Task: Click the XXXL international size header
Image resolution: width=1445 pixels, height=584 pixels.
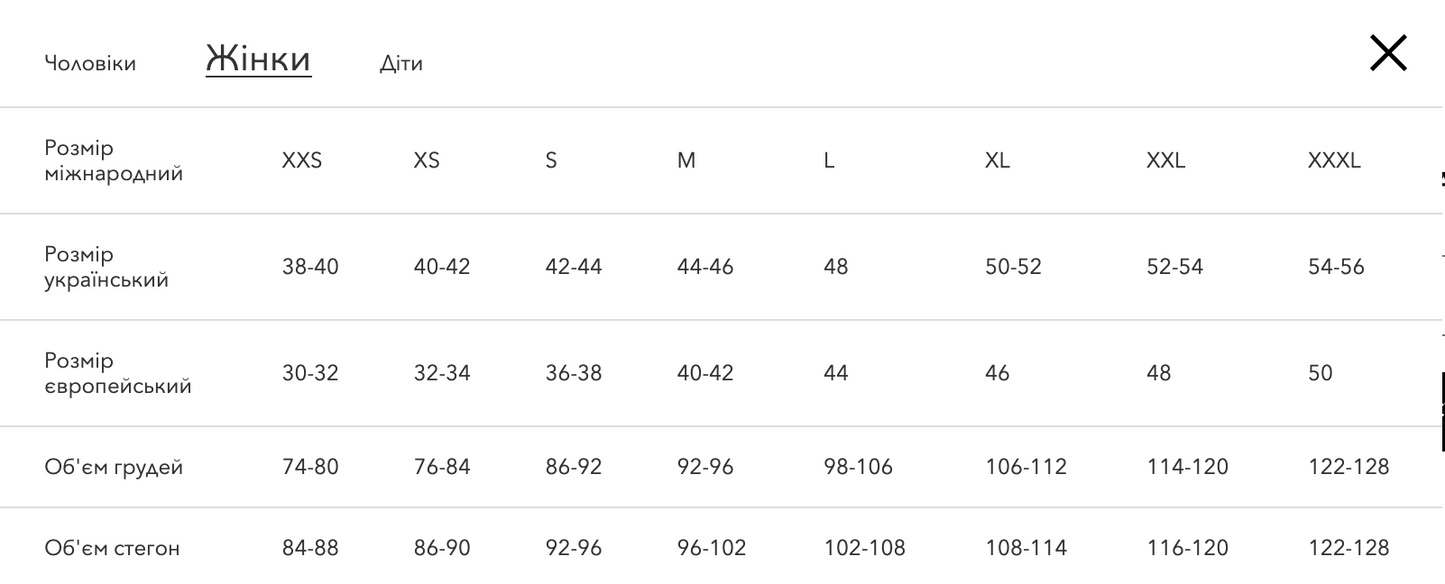Action: pos(1334,160)
